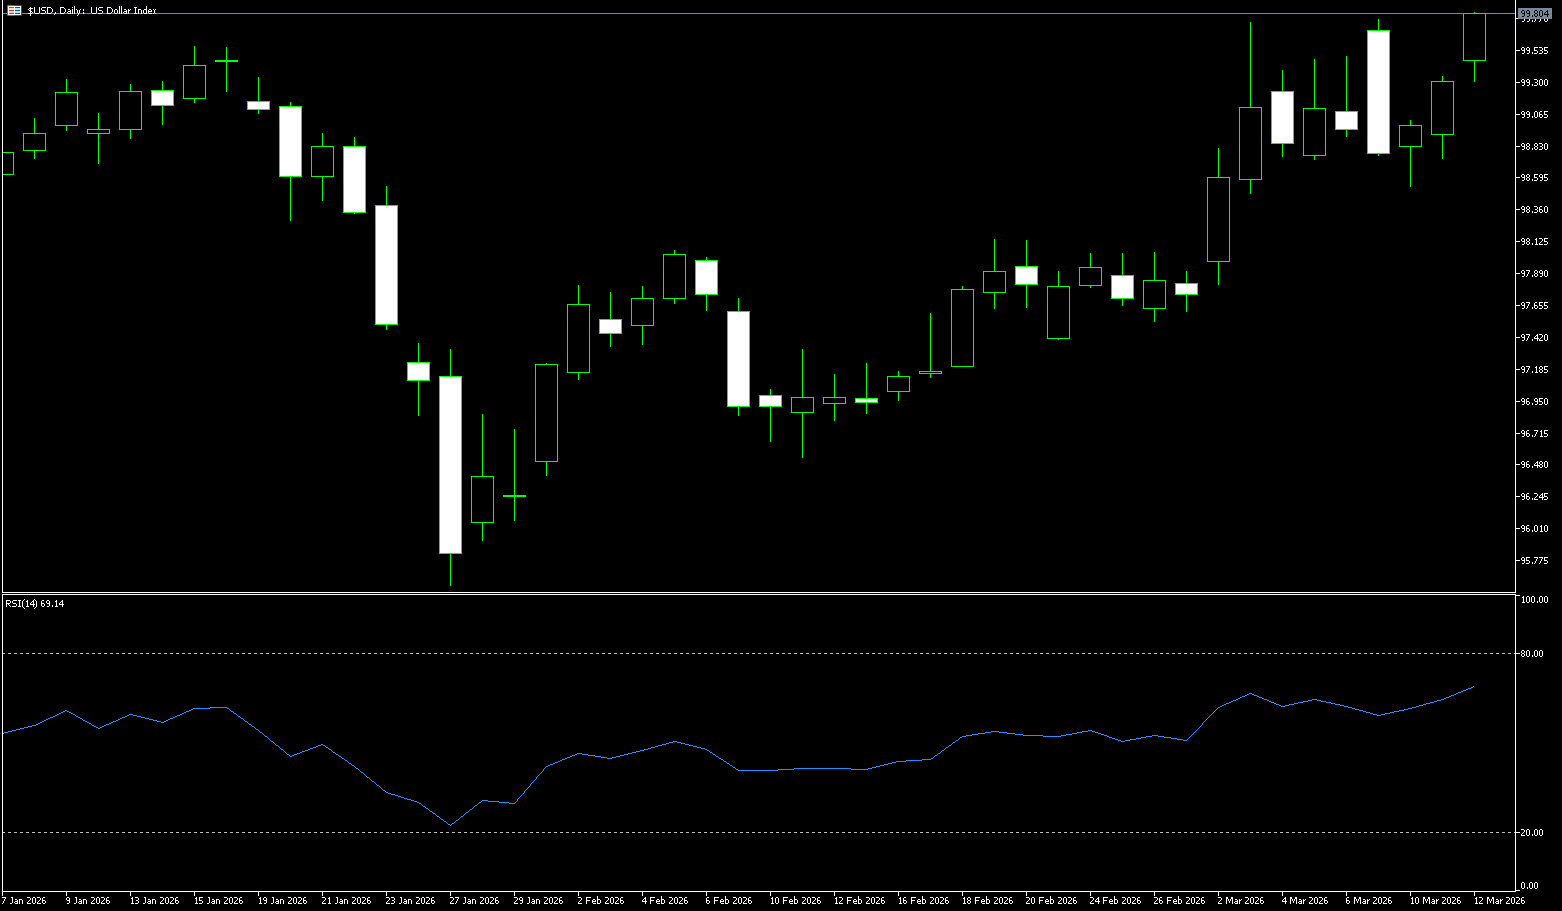Select the RSI 20.00 oversold level label
Image resolution: width=1562 pixels, height=911 pixels.
(1532, 833)
